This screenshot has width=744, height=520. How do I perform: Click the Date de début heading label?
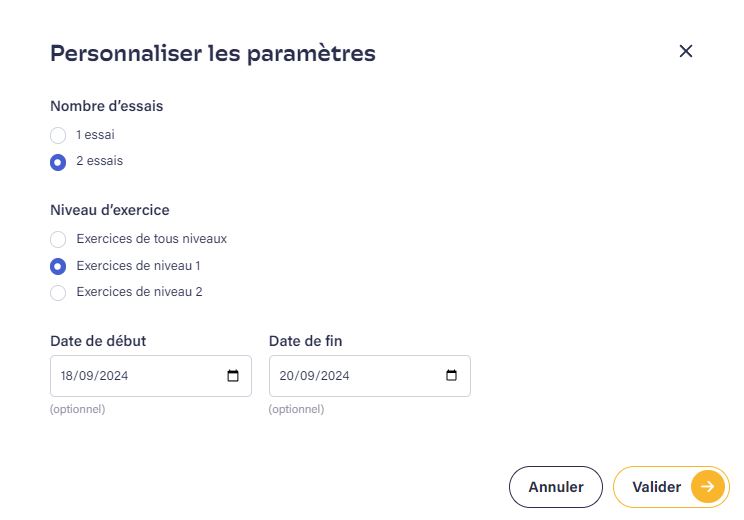[98, 341]
